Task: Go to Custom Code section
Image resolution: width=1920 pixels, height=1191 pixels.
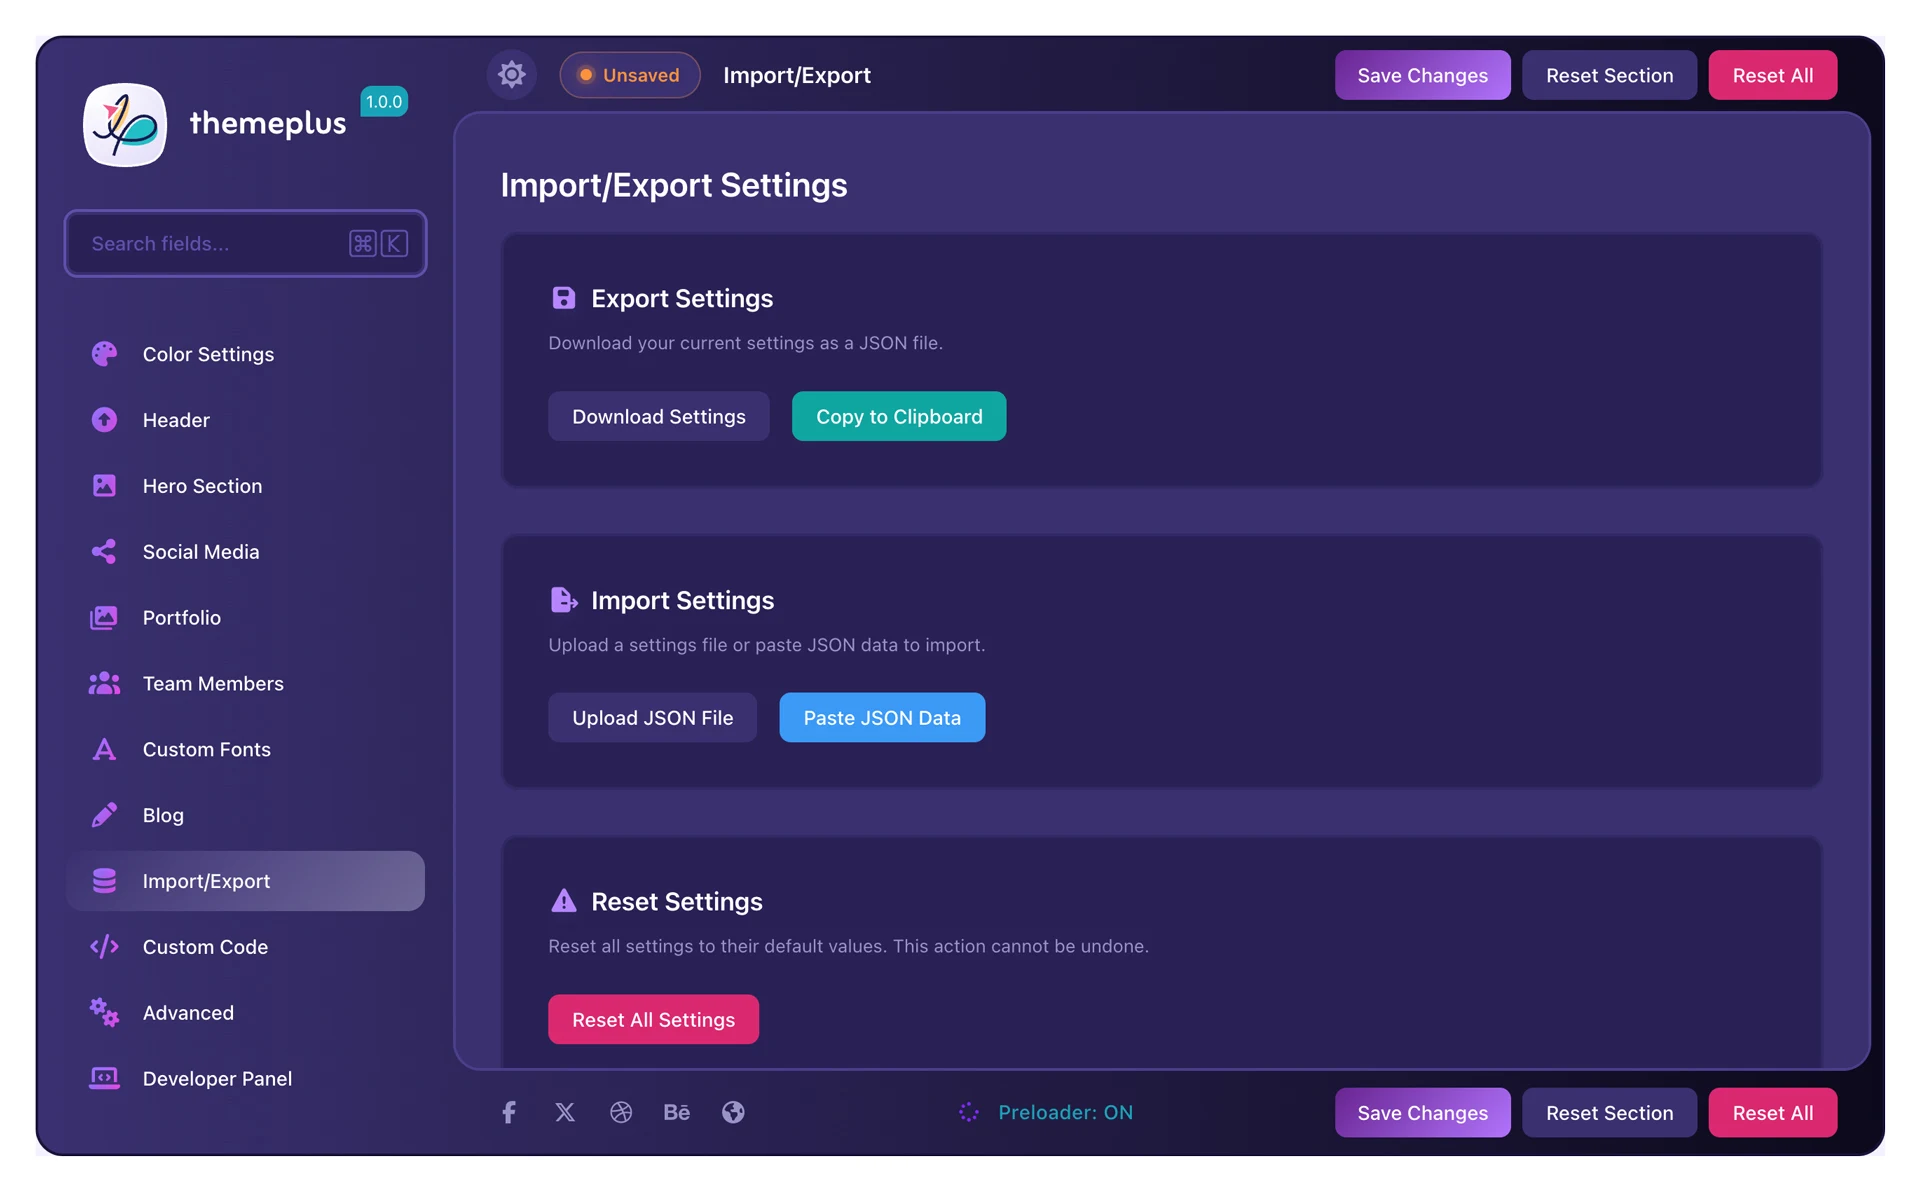Action: (x=205, y=947)
